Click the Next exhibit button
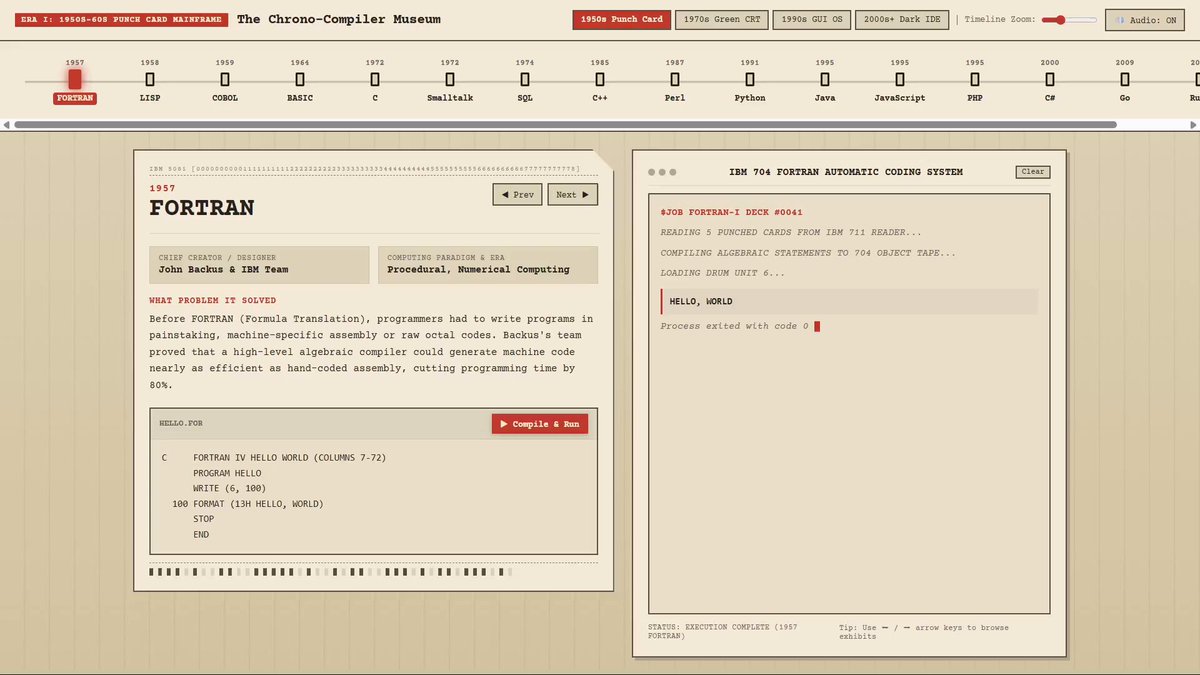Viewport: 1200px width, 675px height. (x=572, y=194)
